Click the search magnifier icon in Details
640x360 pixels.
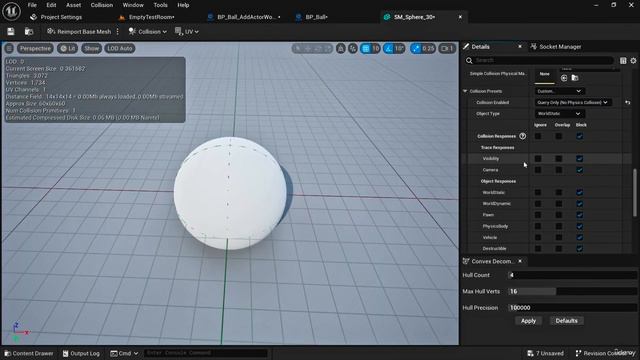click(469, 60)
